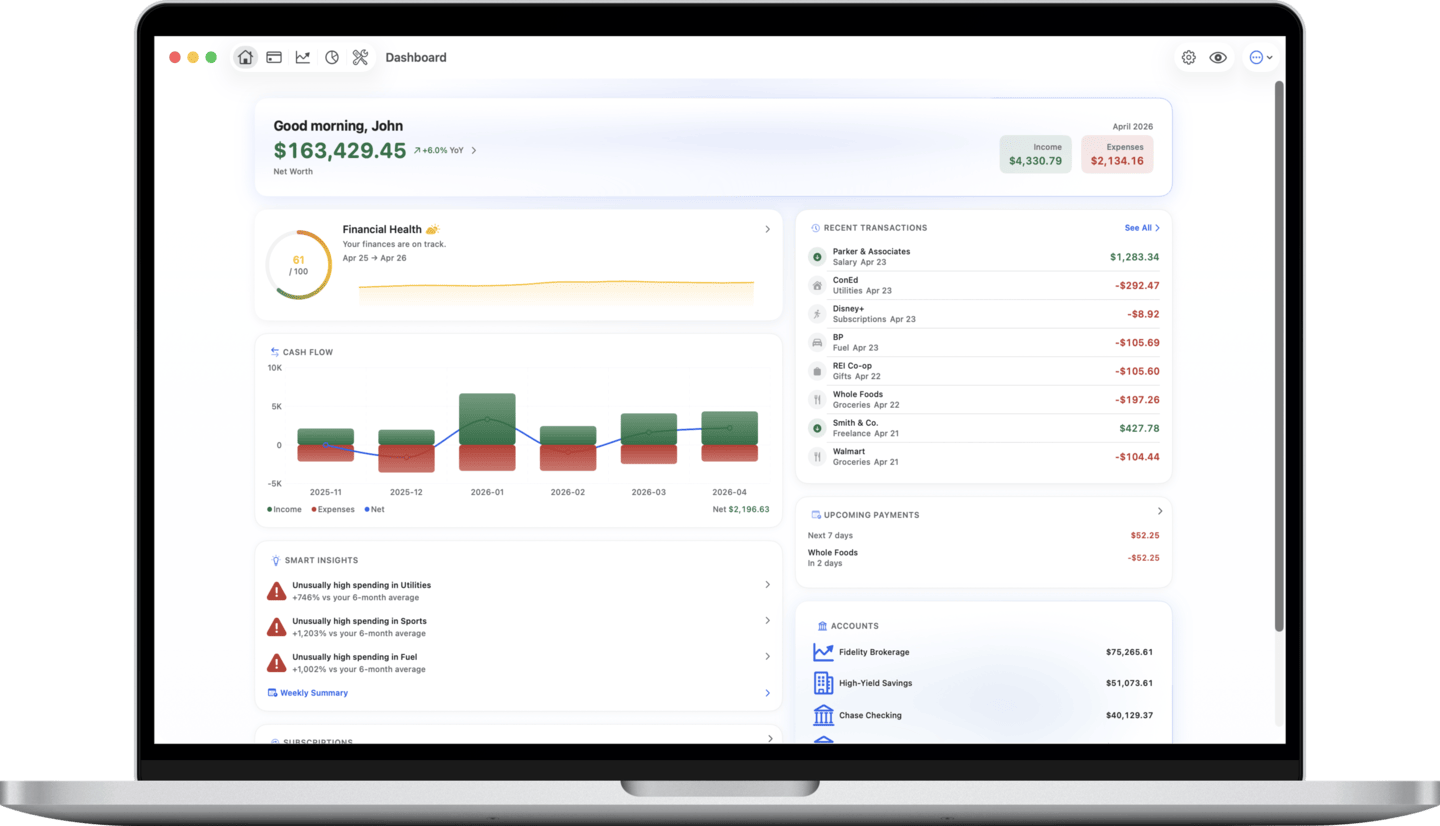Click the dashboard vertical scrollbar
The image size is (1440, 826).
click(1278, 355)
